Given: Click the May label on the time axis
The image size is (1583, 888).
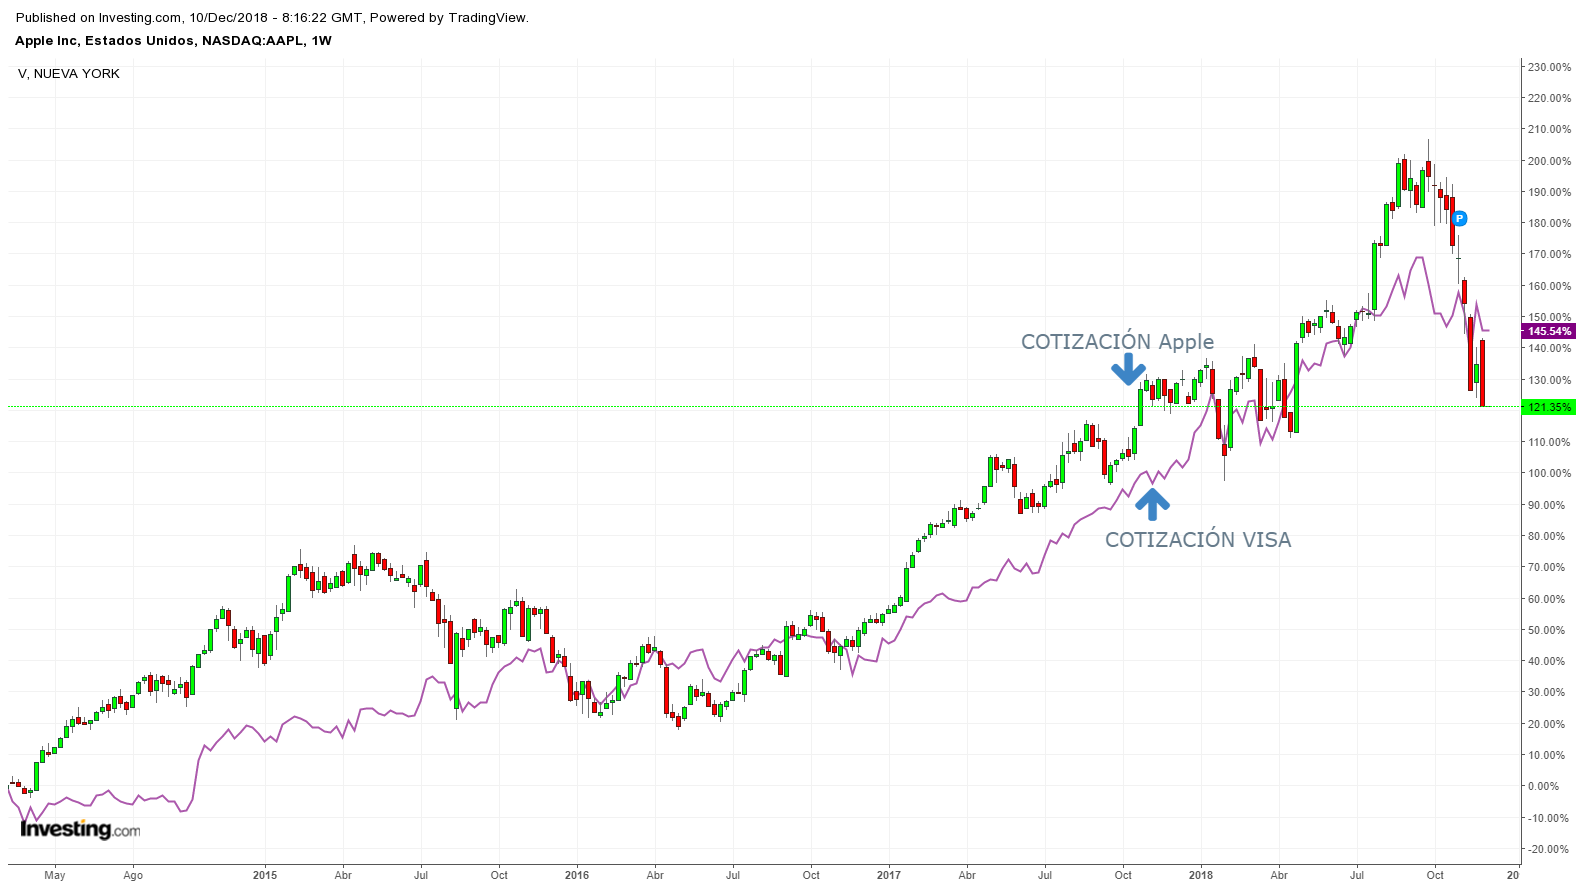Looking at the screenshot, I should 55,875.
